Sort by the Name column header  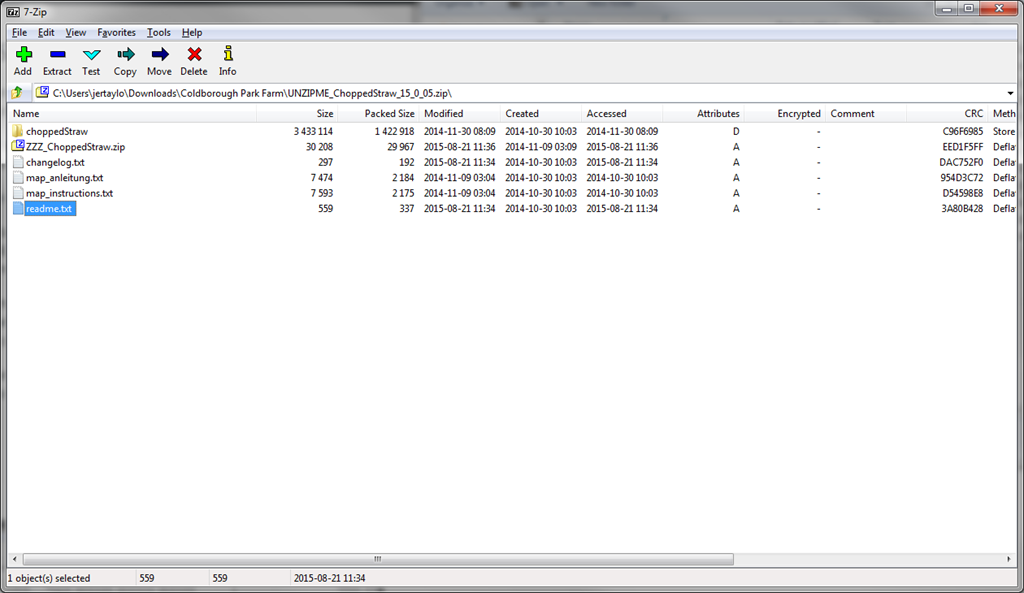click(133, 114)
